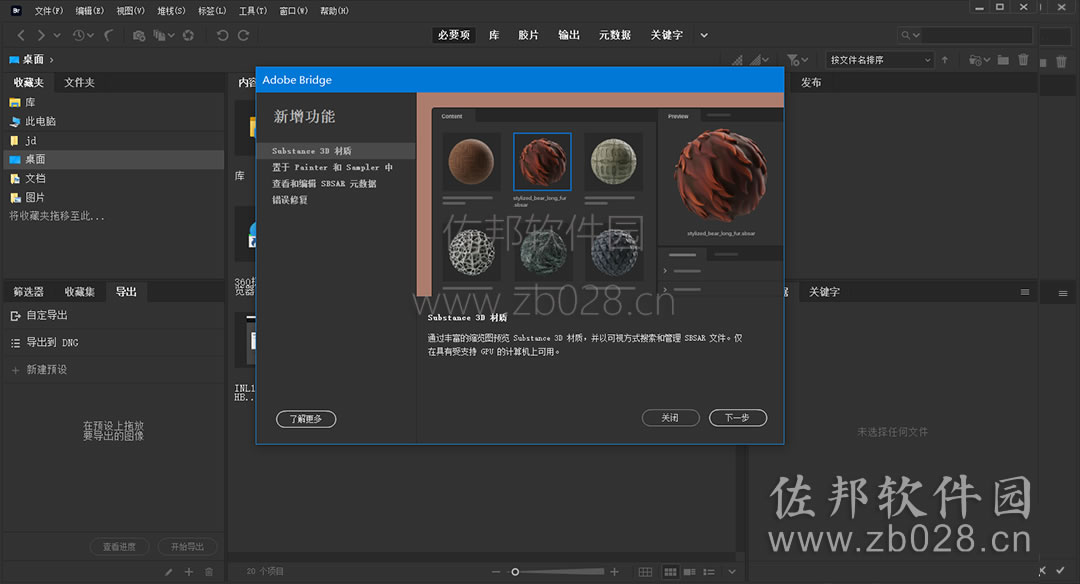Click 自定导出 export preset
The width and height of the screenshot is (1080, 584).
(x=114, y=315)
